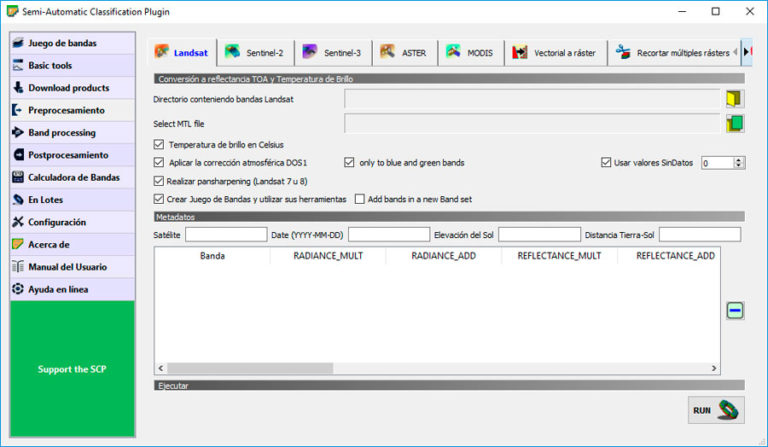Open Ayuda en línea

coord(72,289)
